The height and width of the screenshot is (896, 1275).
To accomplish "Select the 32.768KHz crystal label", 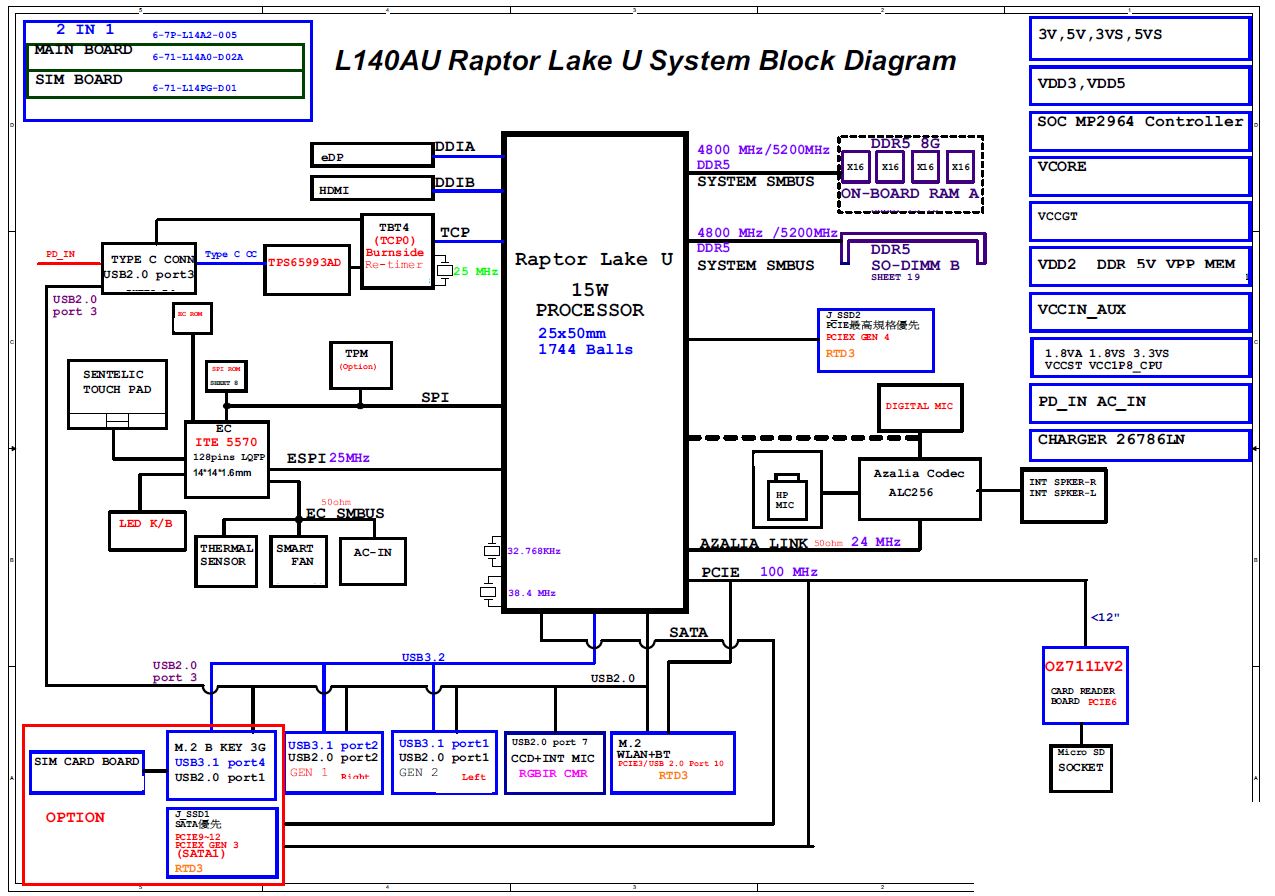I will tap(534, 551).
